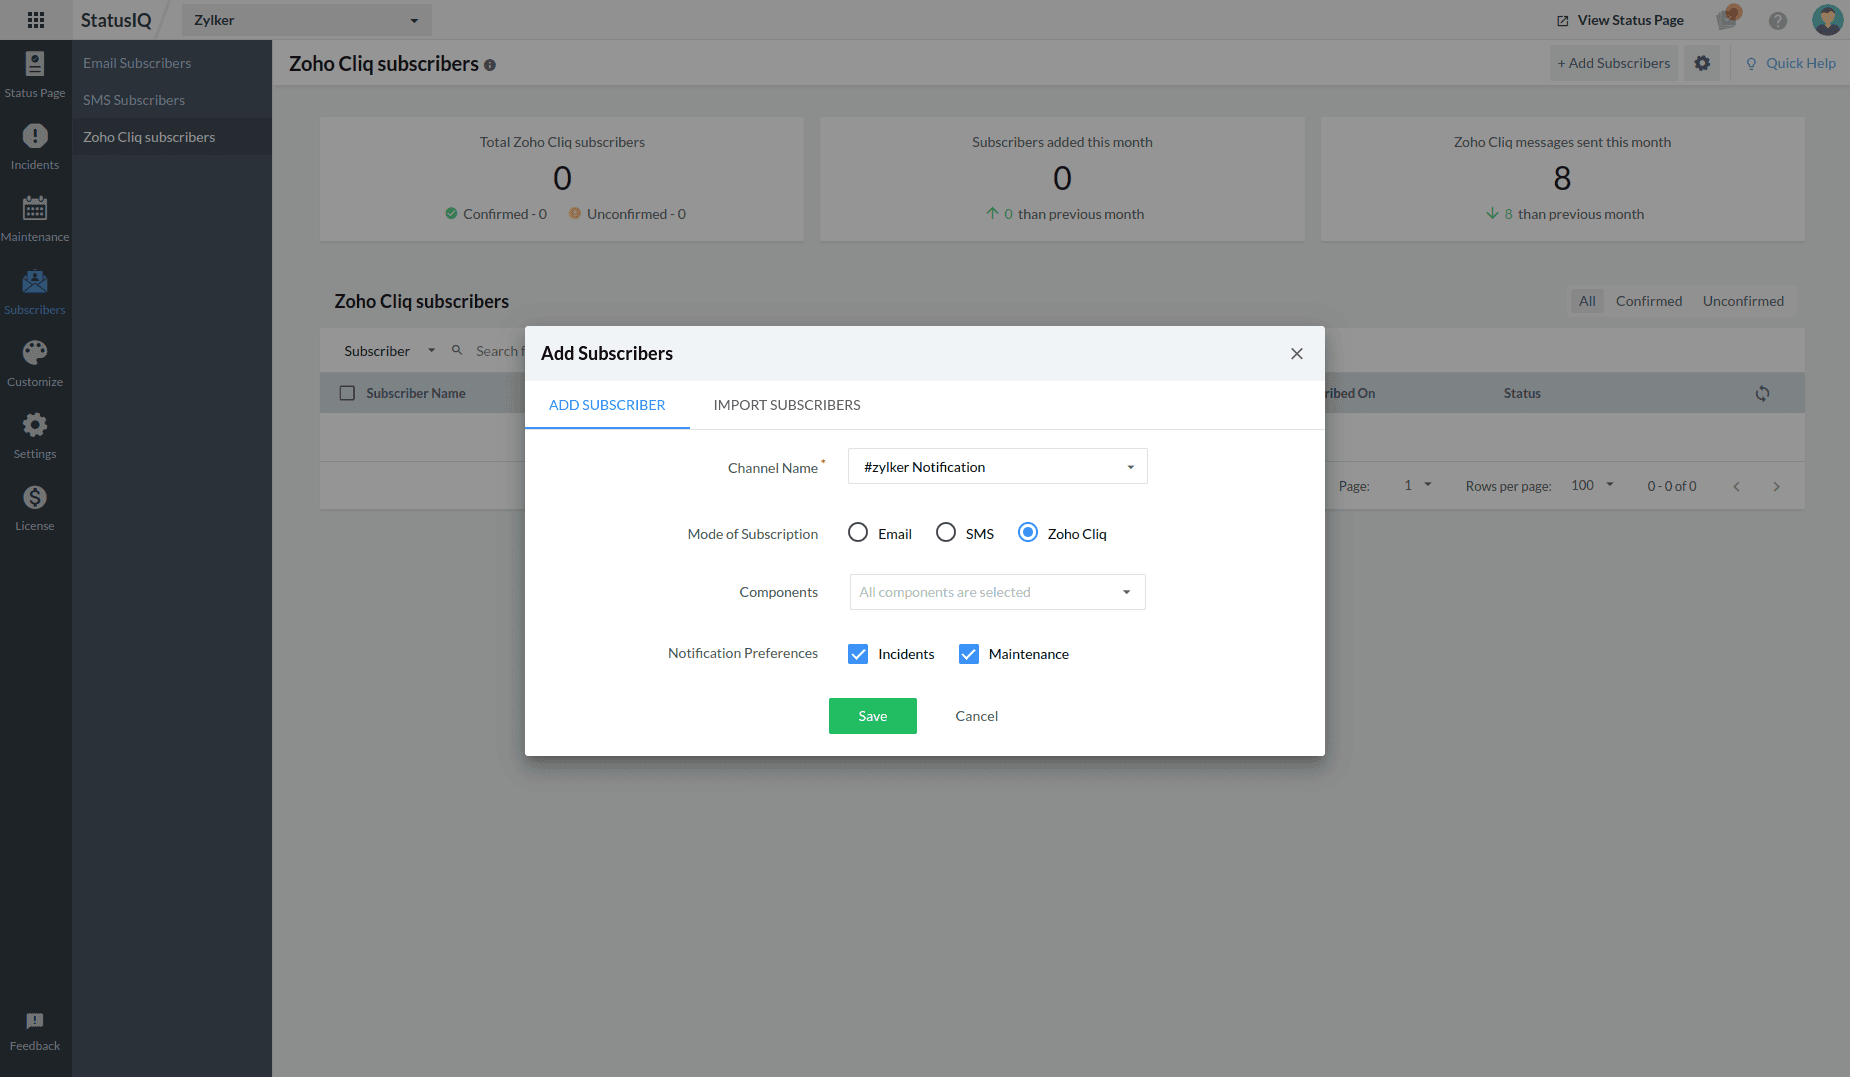This screenshot has width=1850, height=1077.
Task: Select the SMS subscription radio button
Action: tap(946, 533)
